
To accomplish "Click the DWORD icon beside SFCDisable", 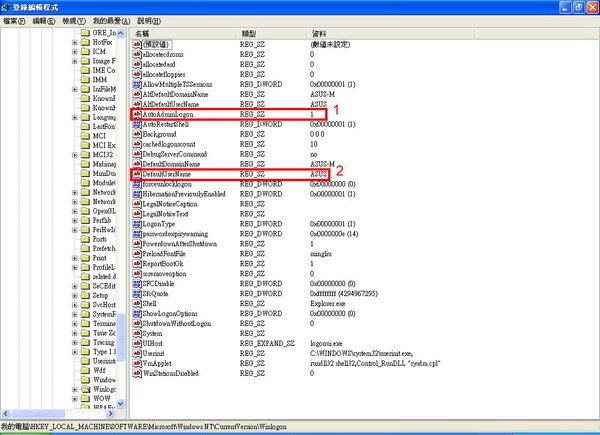I will point(137,283).
